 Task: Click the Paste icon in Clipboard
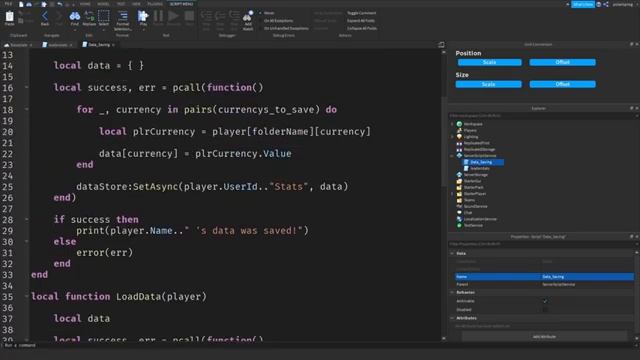(x=9, y=17)
